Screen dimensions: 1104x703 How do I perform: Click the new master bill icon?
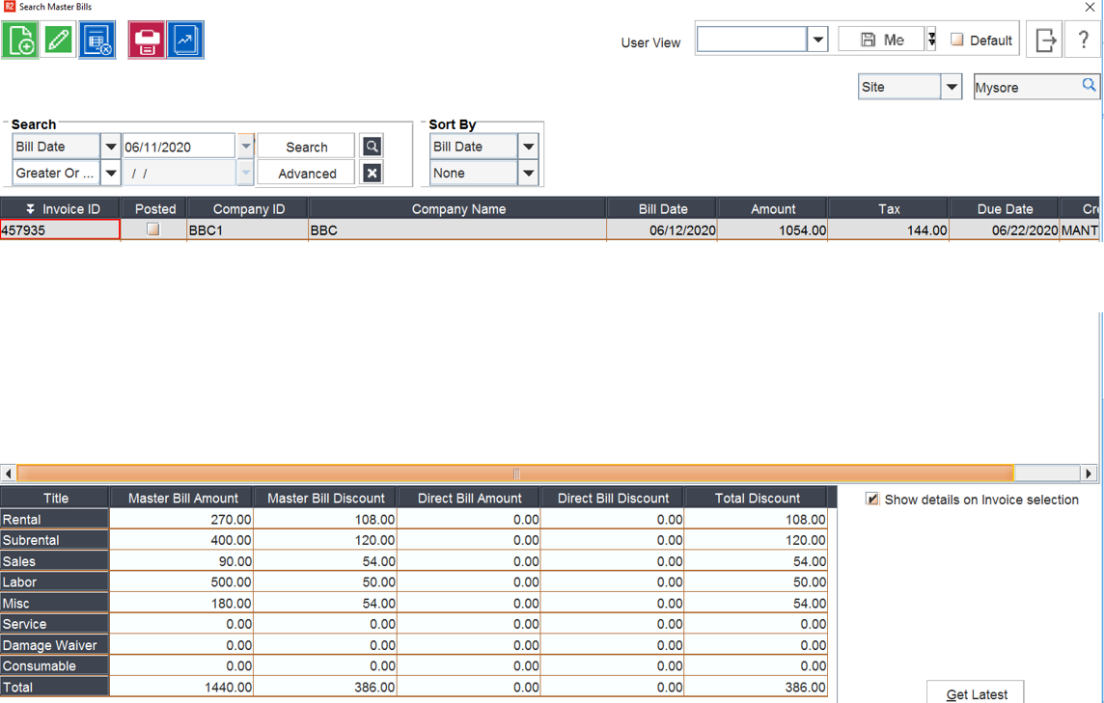[21, 39]
